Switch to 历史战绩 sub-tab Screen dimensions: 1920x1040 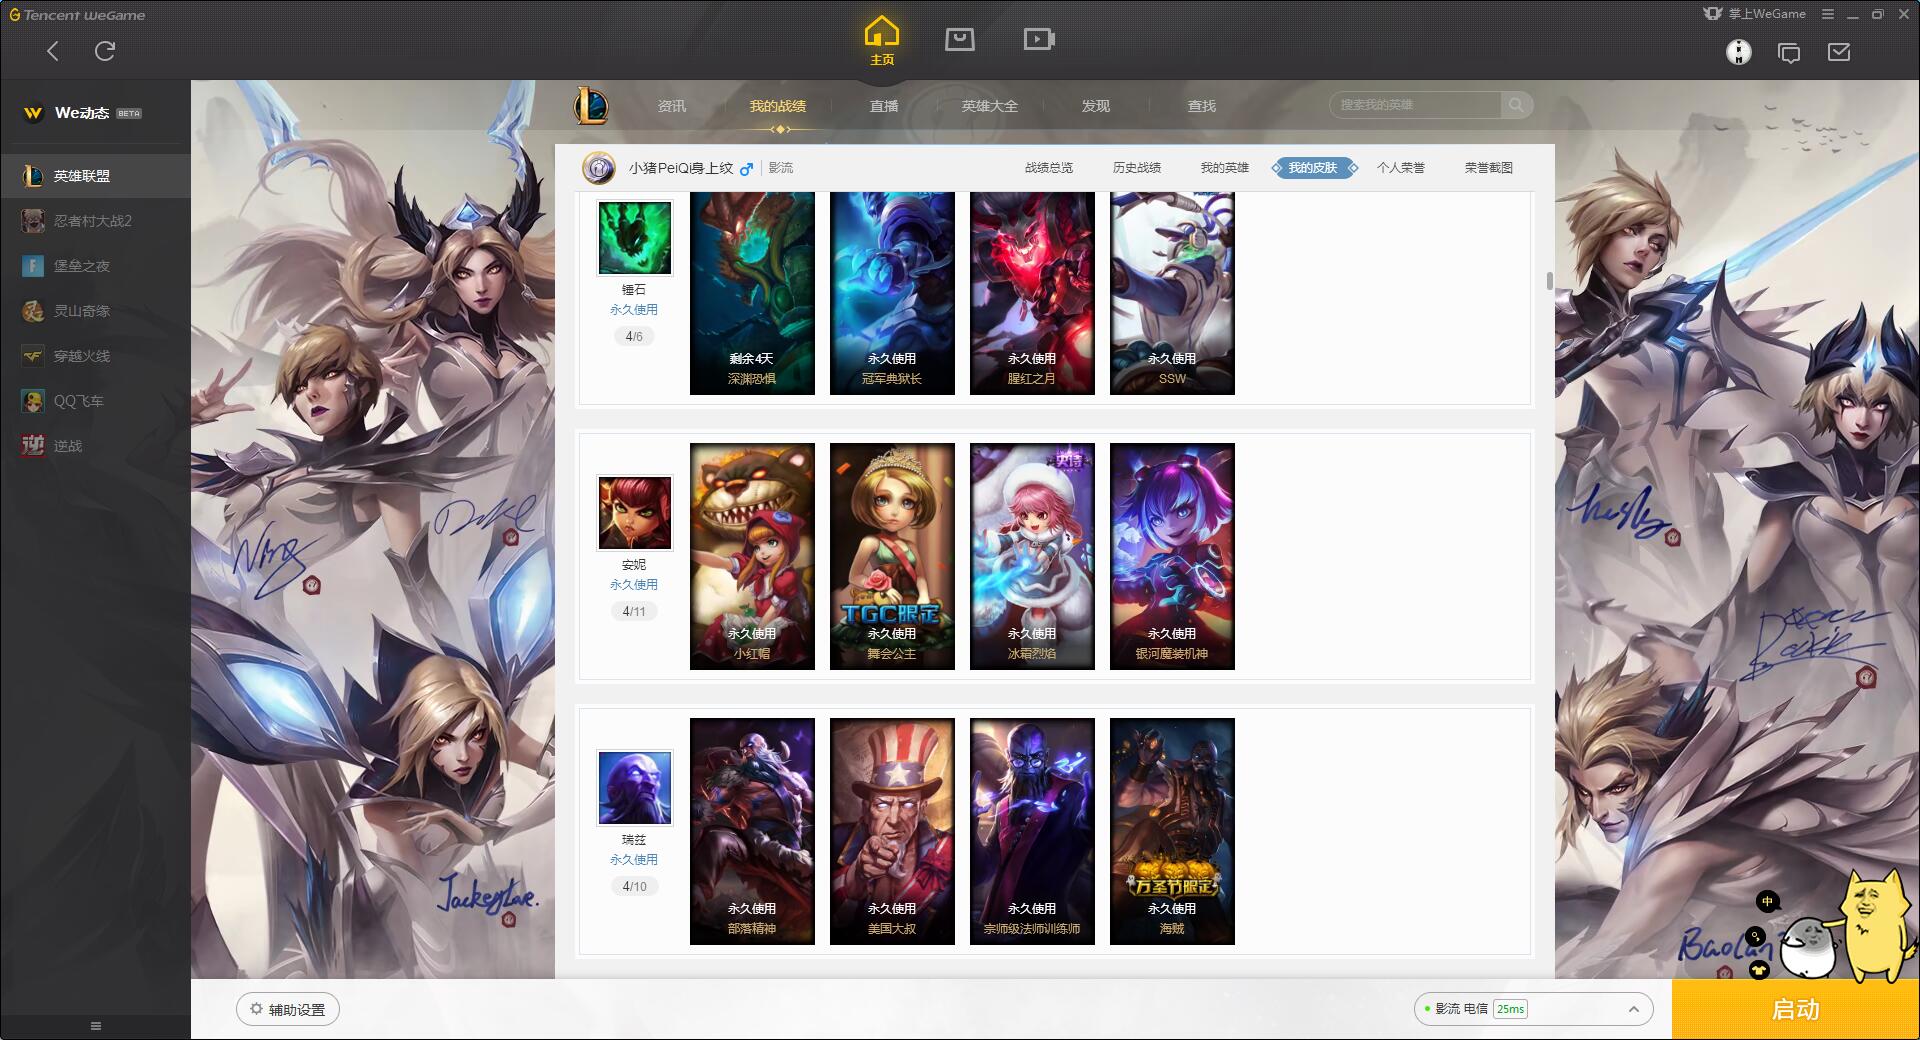[1137, 168]
